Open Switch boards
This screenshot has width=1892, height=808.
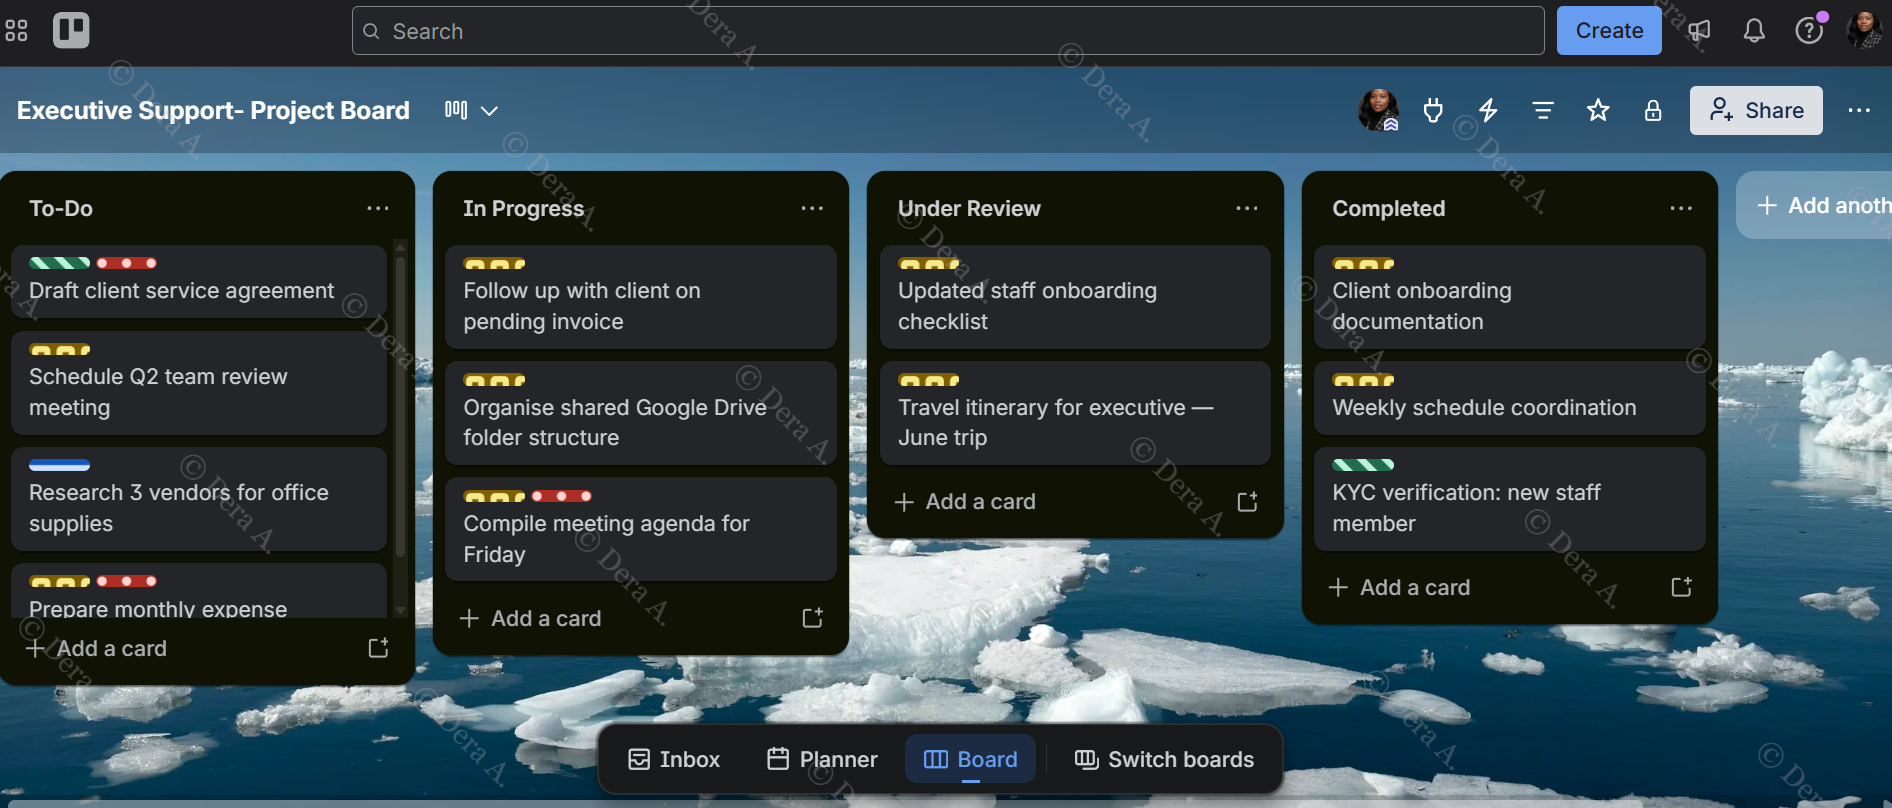1164,759
